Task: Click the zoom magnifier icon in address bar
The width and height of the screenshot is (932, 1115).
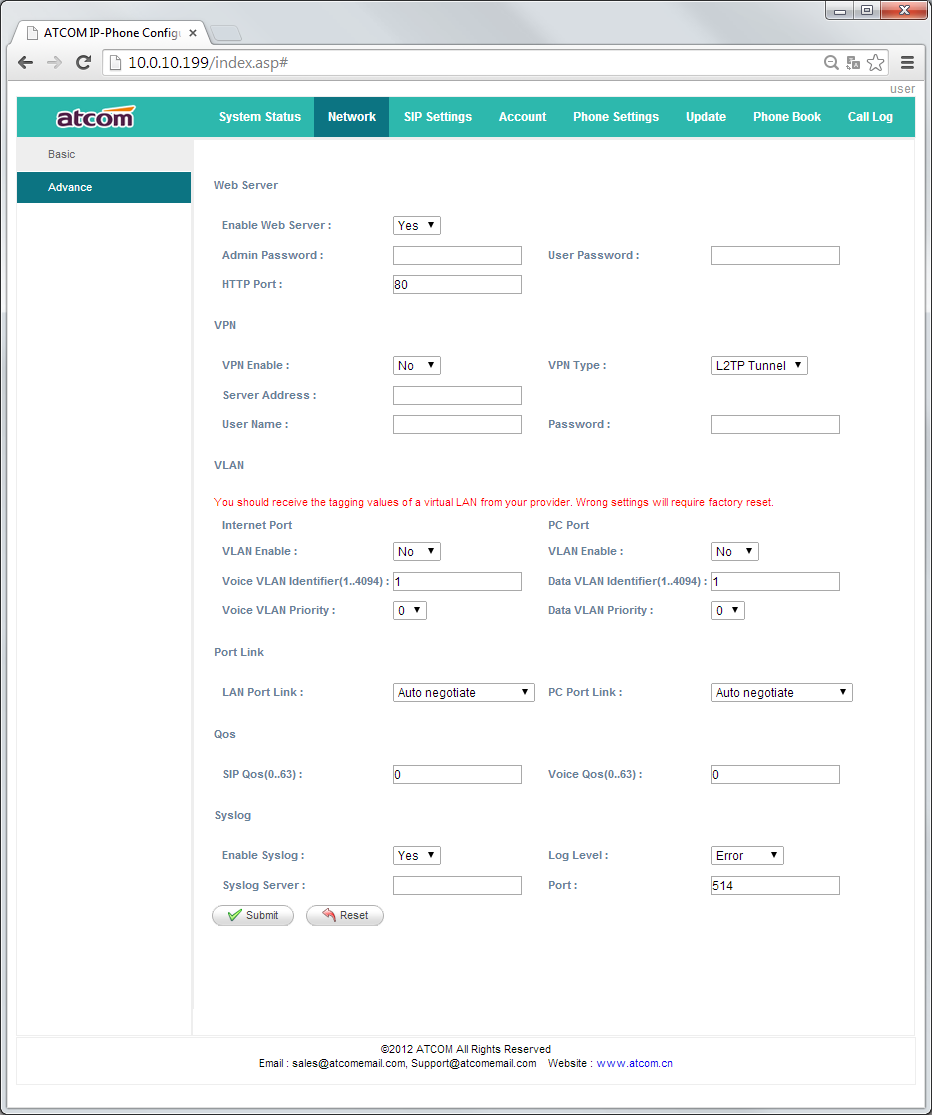Action: [831, 63]
